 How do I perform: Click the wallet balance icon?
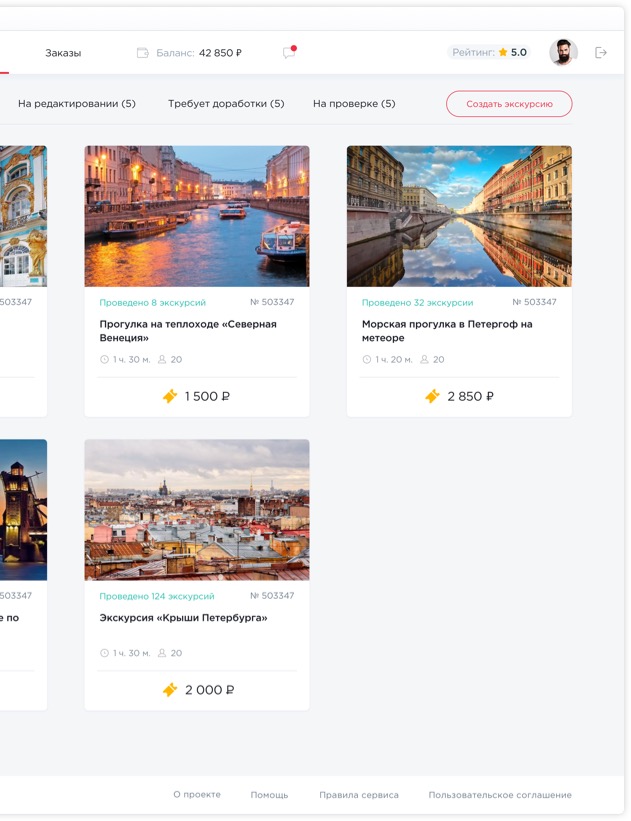point(143,53)
